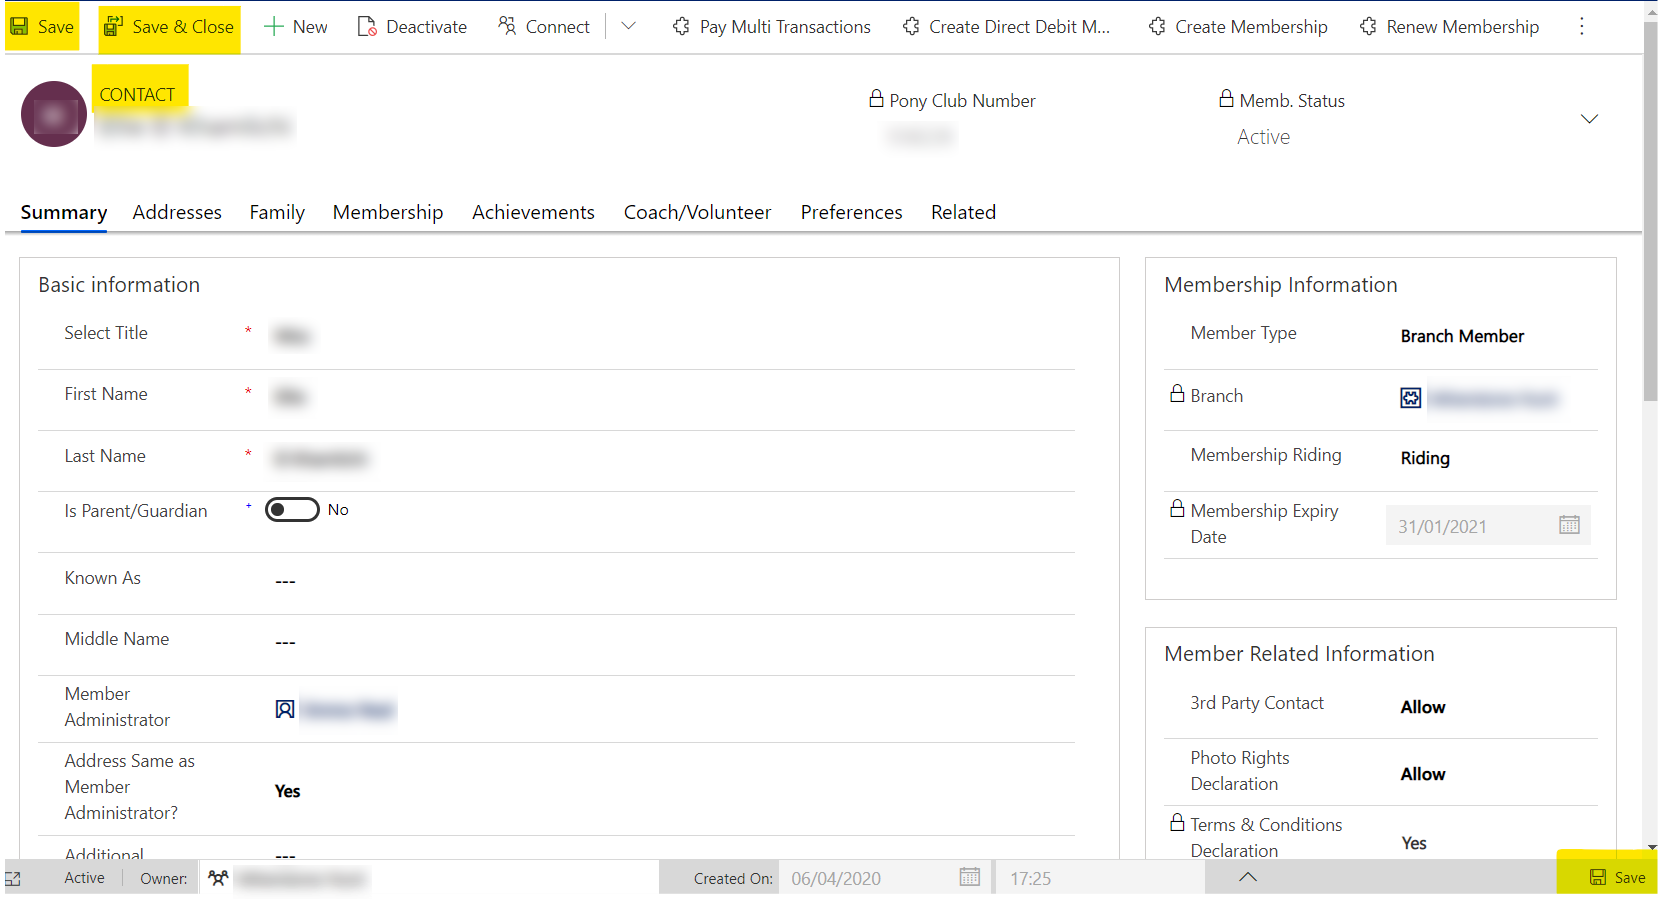Screen dimensions: 1662x915
Task: Click the Create Membership action
Action: tap(1237, 26)
